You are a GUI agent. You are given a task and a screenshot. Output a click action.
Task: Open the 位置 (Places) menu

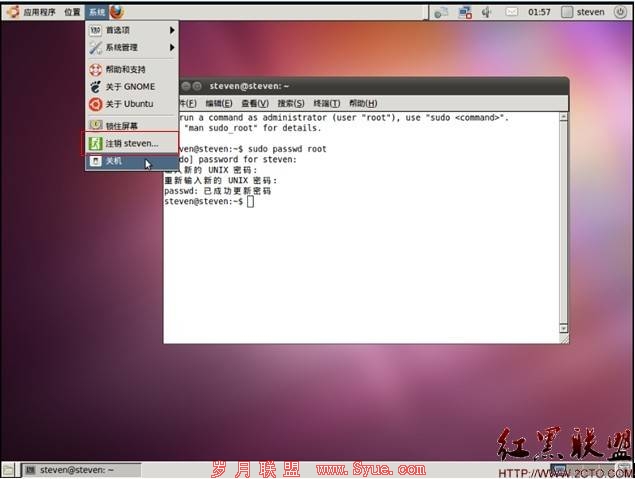72,12
